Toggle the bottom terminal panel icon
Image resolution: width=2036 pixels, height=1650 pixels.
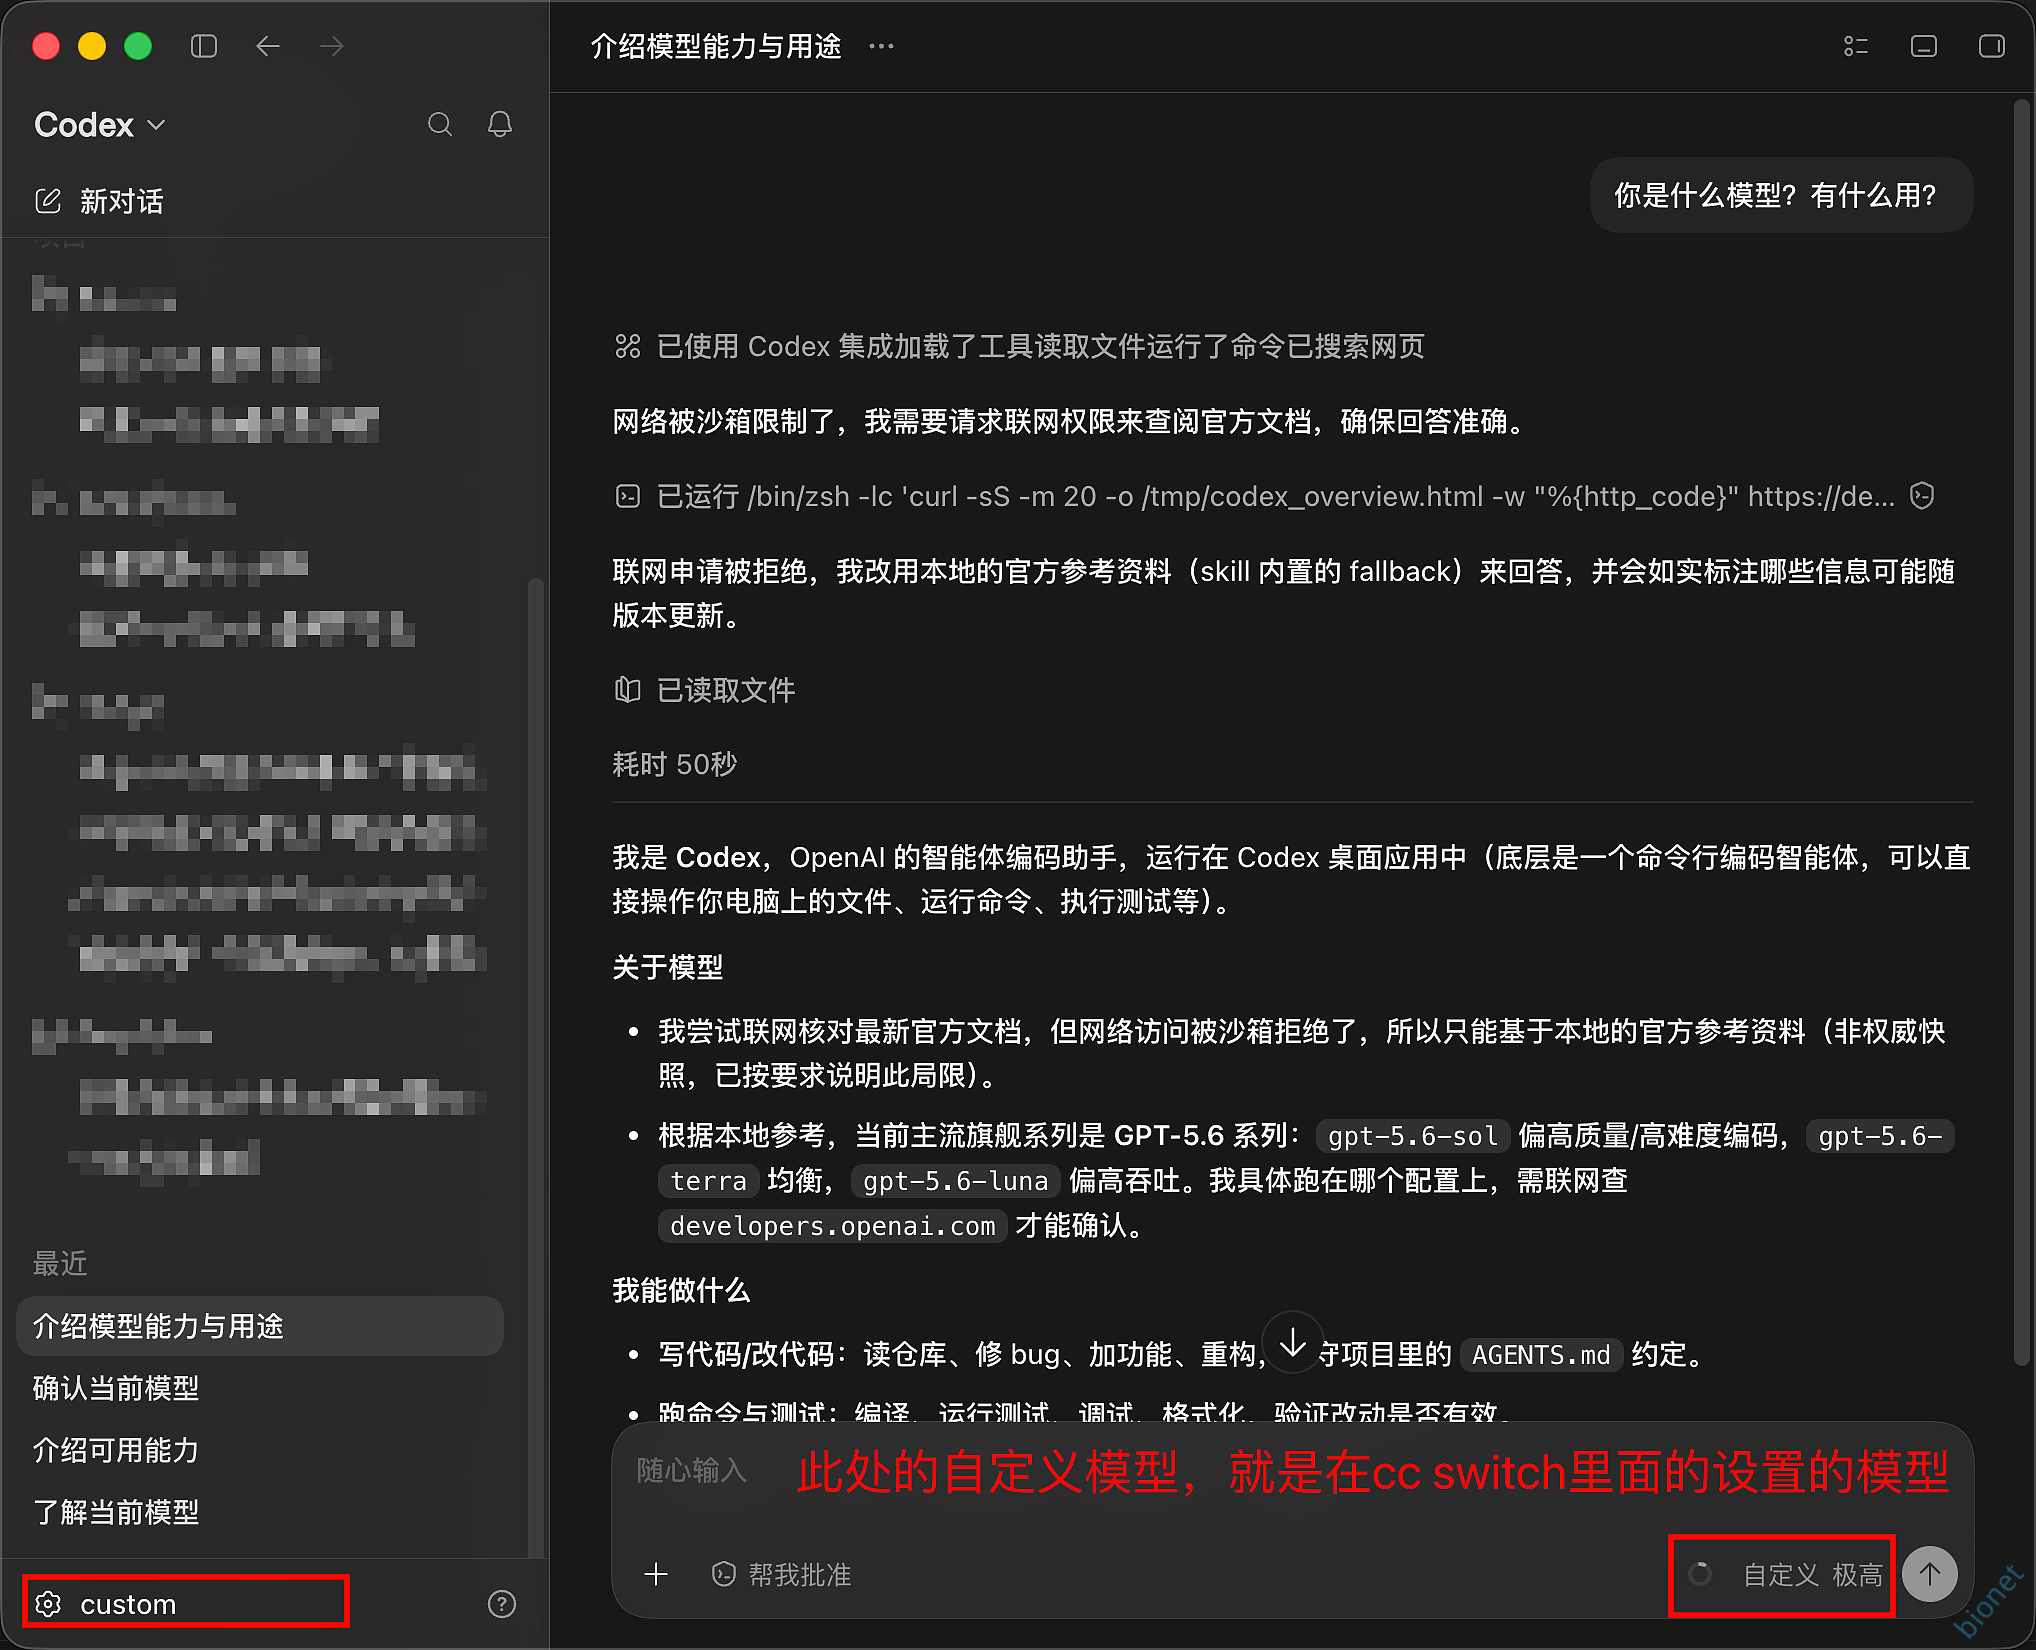[x=1924, y=46]
